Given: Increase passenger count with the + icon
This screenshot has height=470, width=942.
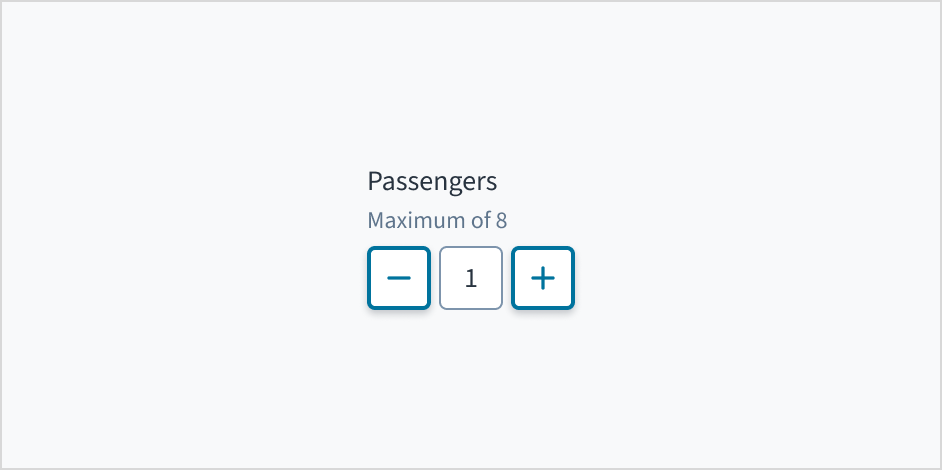Looking at the screenshot, I should pyautogui.click(x=543, y=278).
